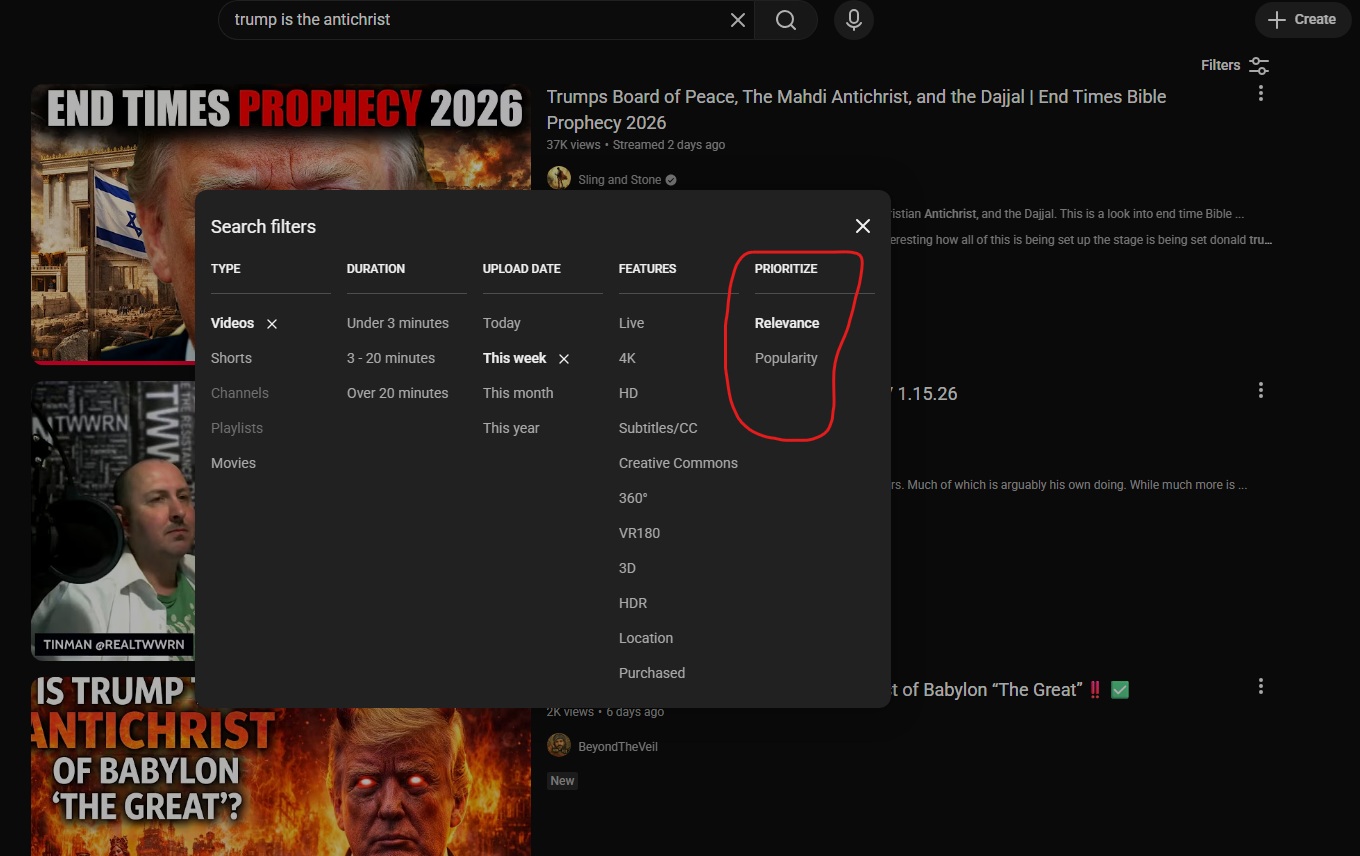Open the BeyondTheVeil channel avatar
The width and height of the screenshot is (1360, 856).
[559, 746]
